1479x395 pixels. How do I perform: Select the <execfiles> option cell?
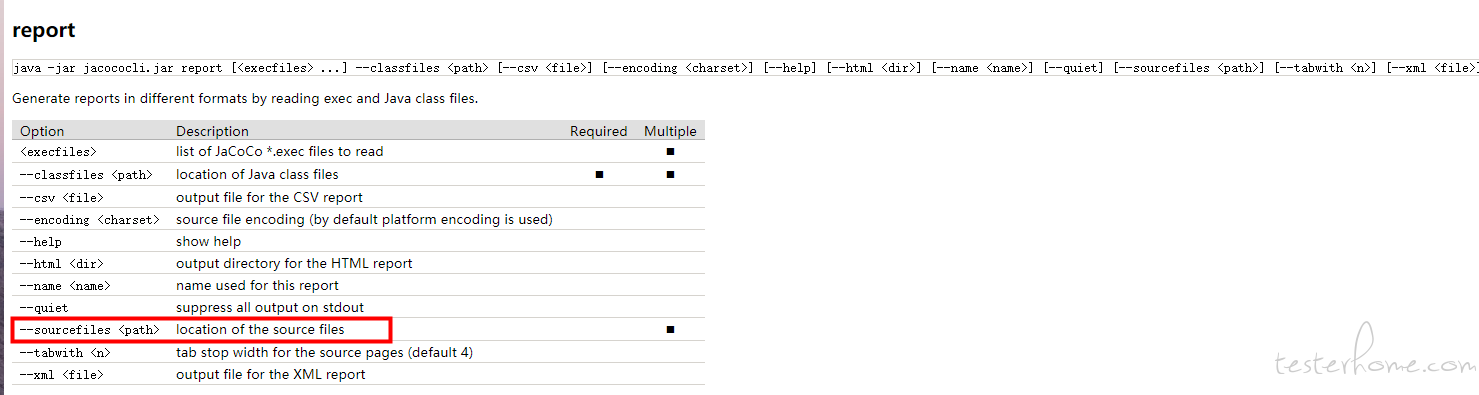(x=58, y=152)
